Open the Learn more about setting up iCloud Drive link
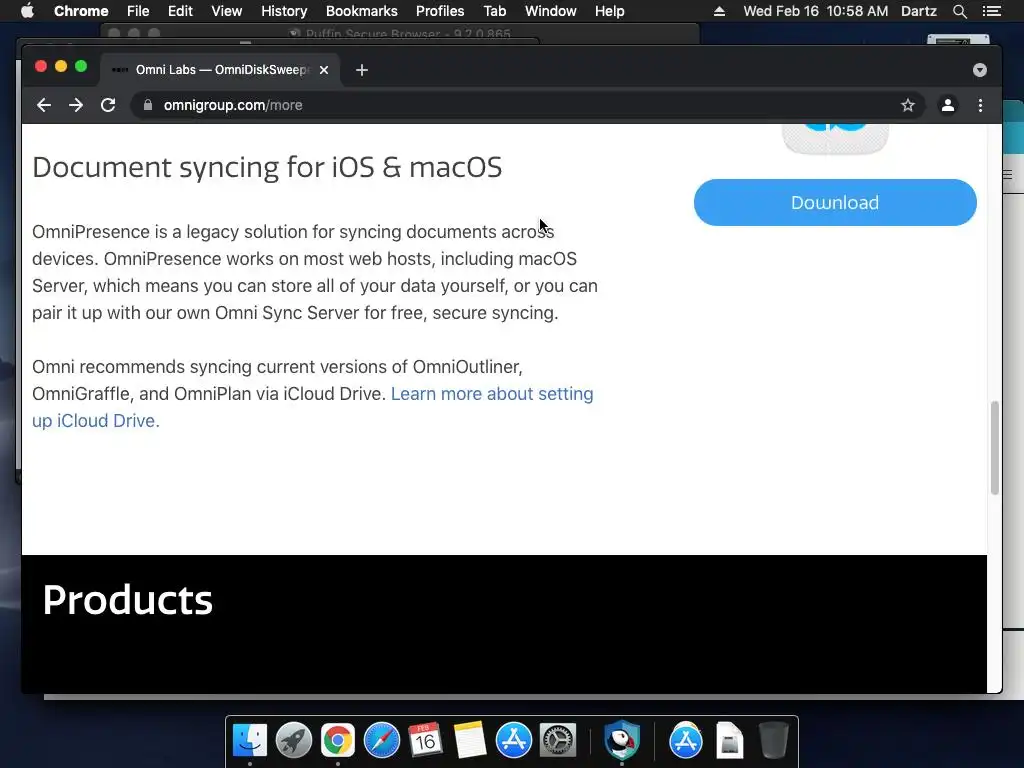This screenshot has width=1024, height=768. 313,407
